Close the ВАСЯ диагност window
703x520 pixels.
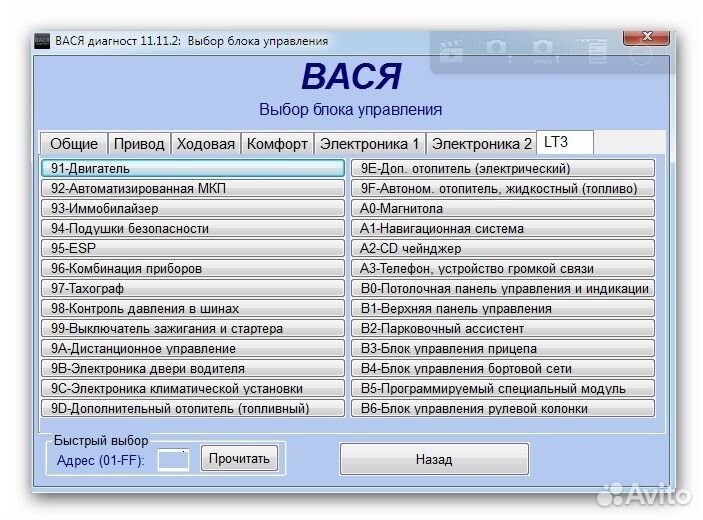(x=645, y=40)
